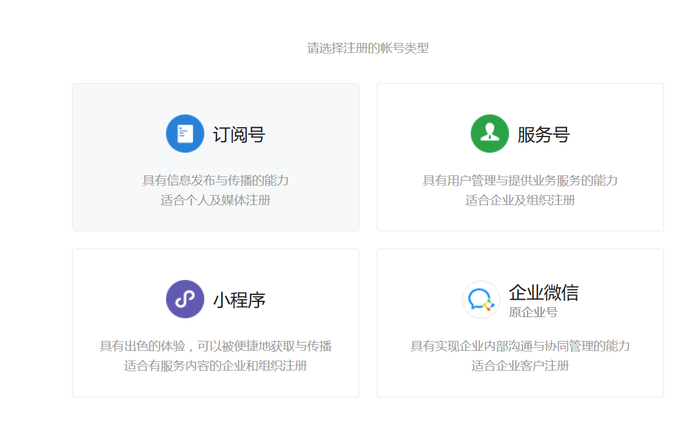700x435 pixels.
Task: Click the 请选择注册的帐号类型 heading
Action: (368, 48)
